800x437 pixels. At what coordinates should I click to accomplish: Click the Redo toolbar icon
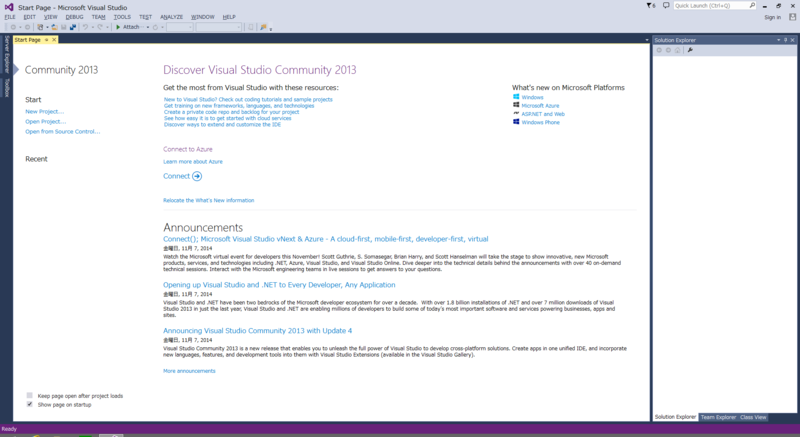click(x=100, y=27)
